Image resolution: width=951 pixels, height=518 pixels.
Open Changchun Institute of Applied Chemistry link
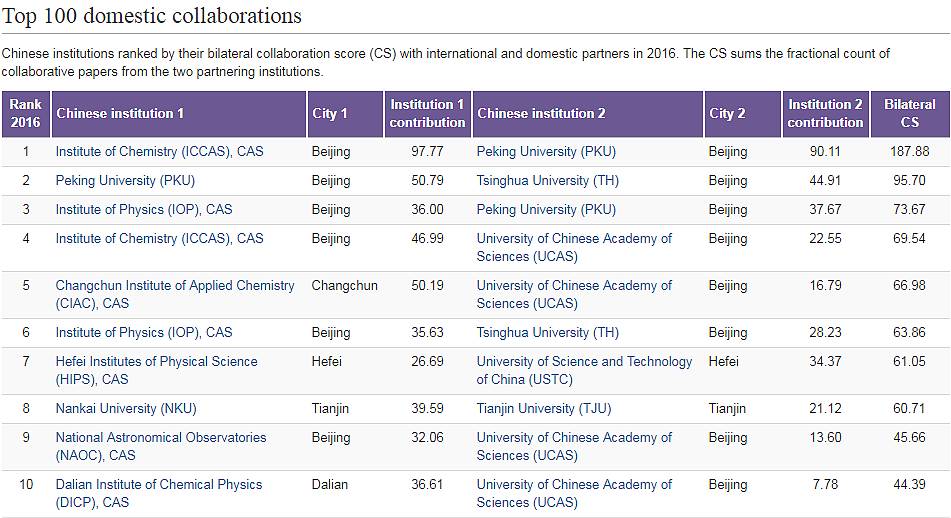pos(175,286)
